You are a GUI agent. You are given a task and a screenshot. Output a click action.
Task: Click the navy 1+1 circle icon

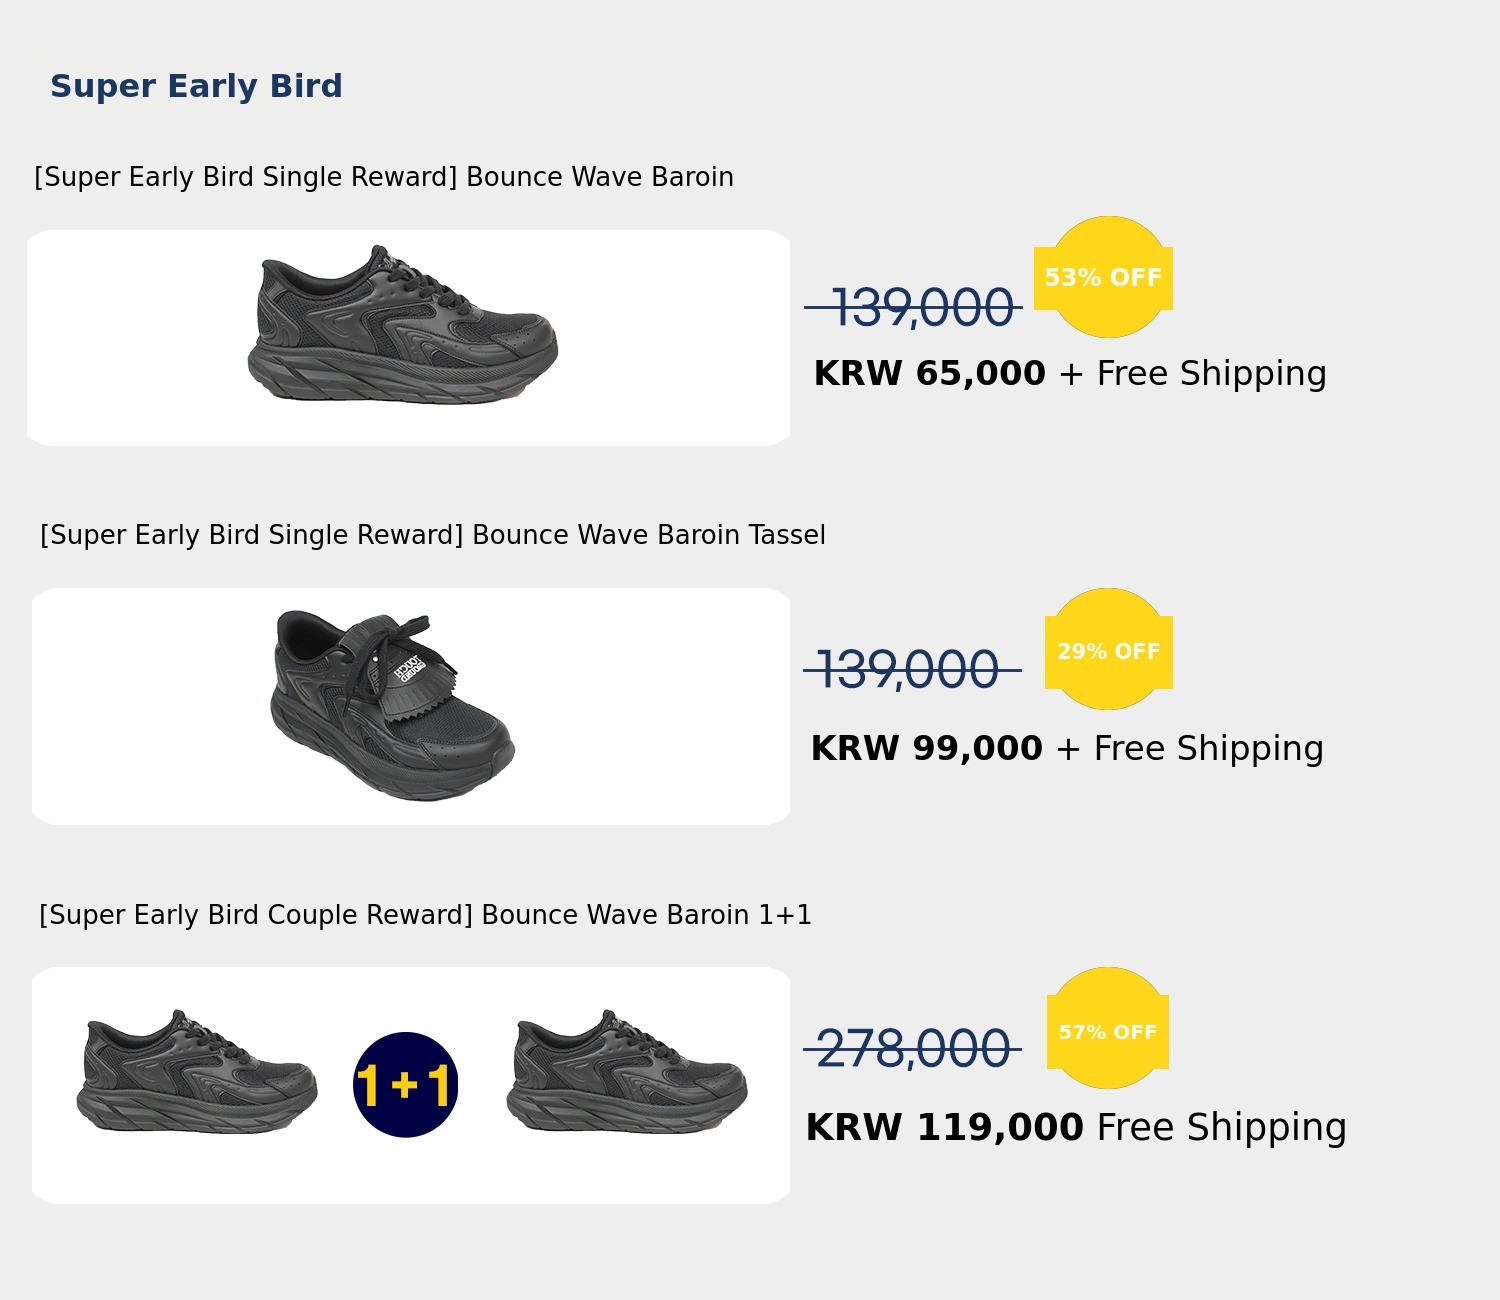pos(405,1085)
